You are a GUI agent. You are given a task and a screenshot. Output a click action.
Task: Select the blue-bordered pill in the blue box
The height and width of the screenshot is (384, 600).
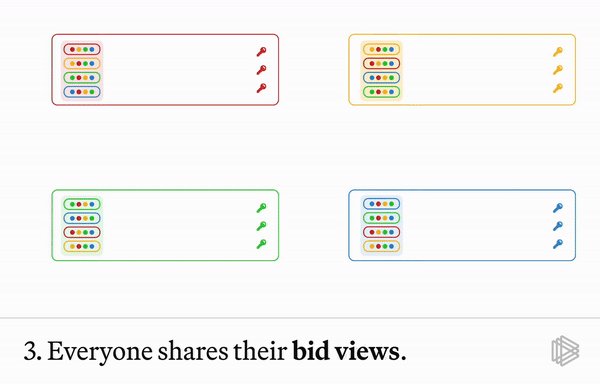click(382, 204)
